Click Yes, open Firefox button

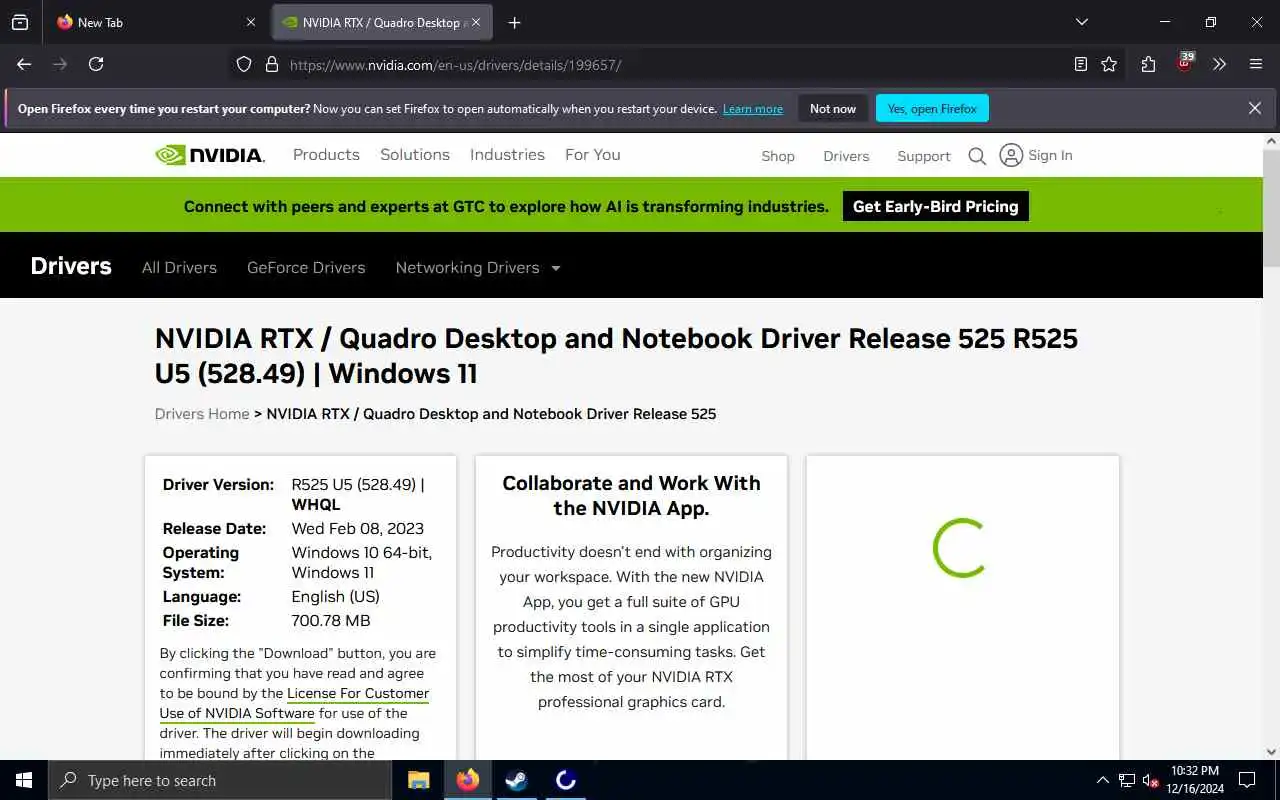tap(932, 109)
